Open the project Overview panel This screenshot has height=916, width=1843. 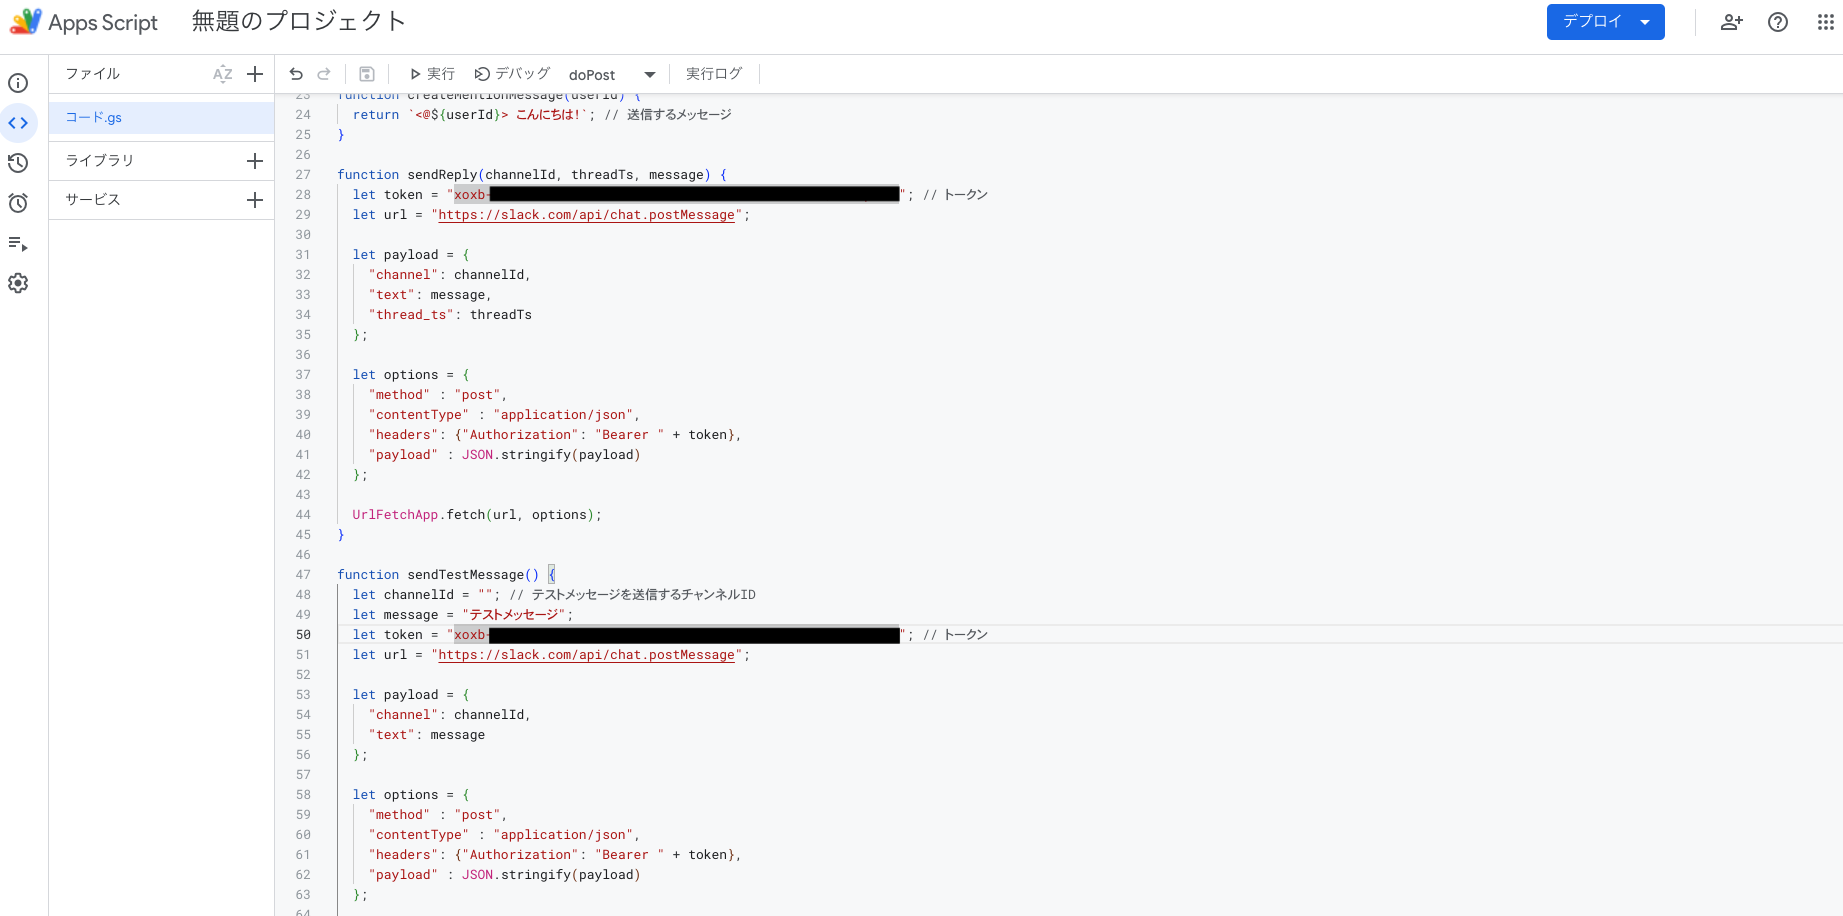(18, 83)
